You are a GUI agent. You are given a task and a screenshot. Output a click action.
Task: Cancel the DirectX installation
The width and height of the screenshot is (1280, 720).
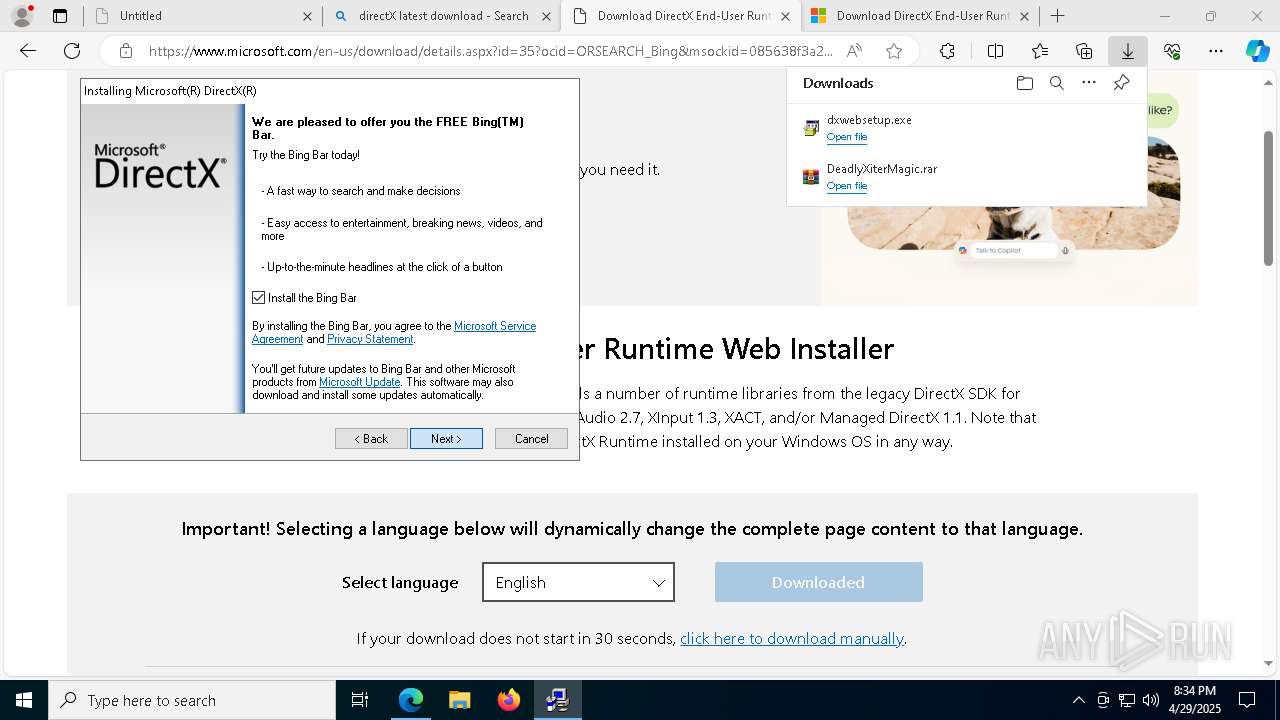click(x=531, y=439)
